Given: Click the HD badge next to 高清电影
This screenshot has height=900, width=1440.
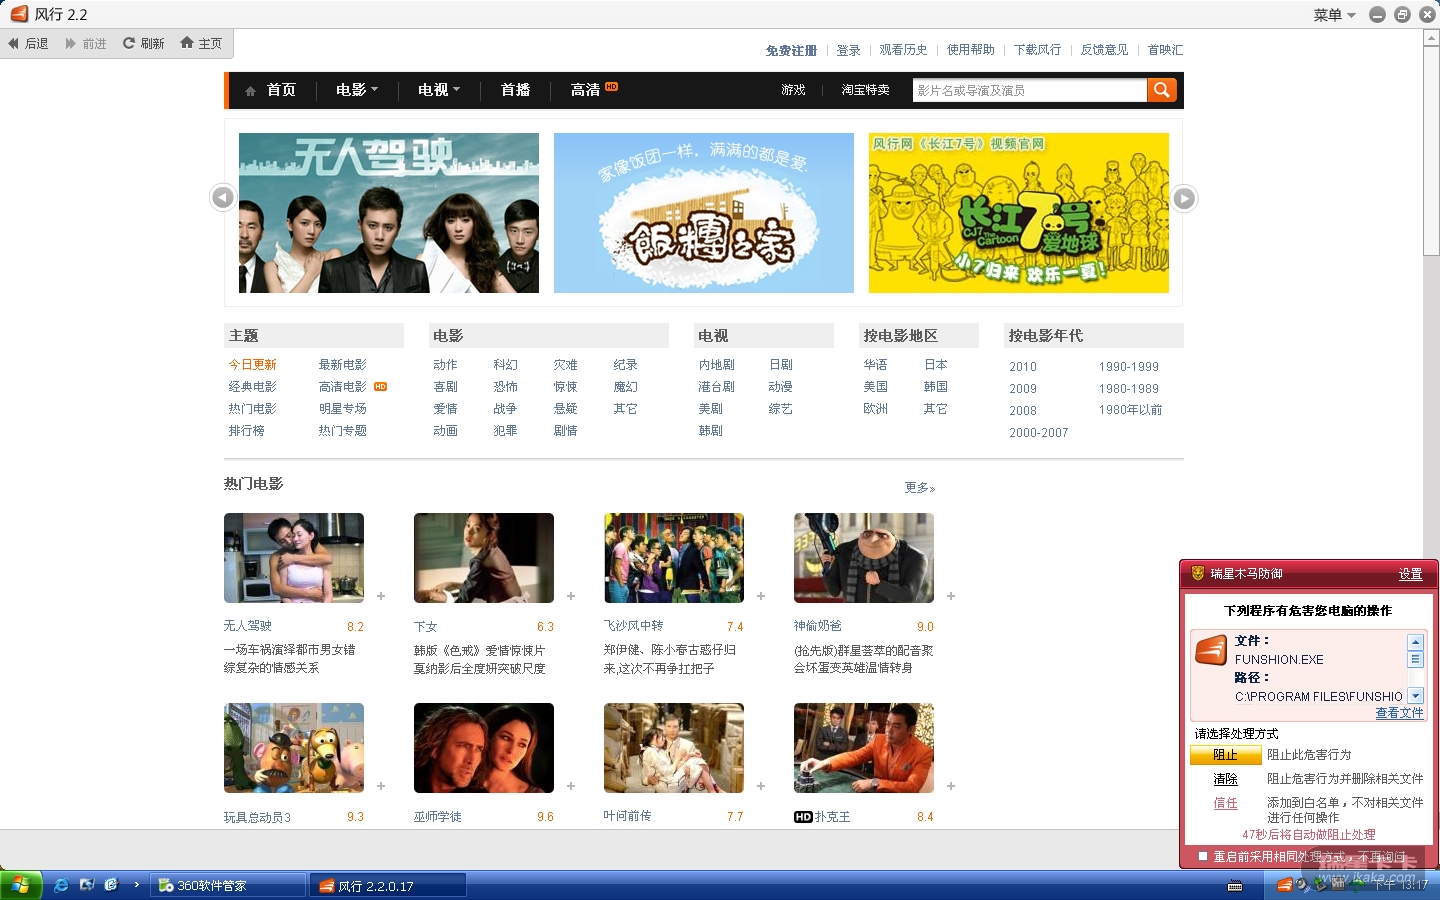Looking at the screenshot, I should click(380, 386).
